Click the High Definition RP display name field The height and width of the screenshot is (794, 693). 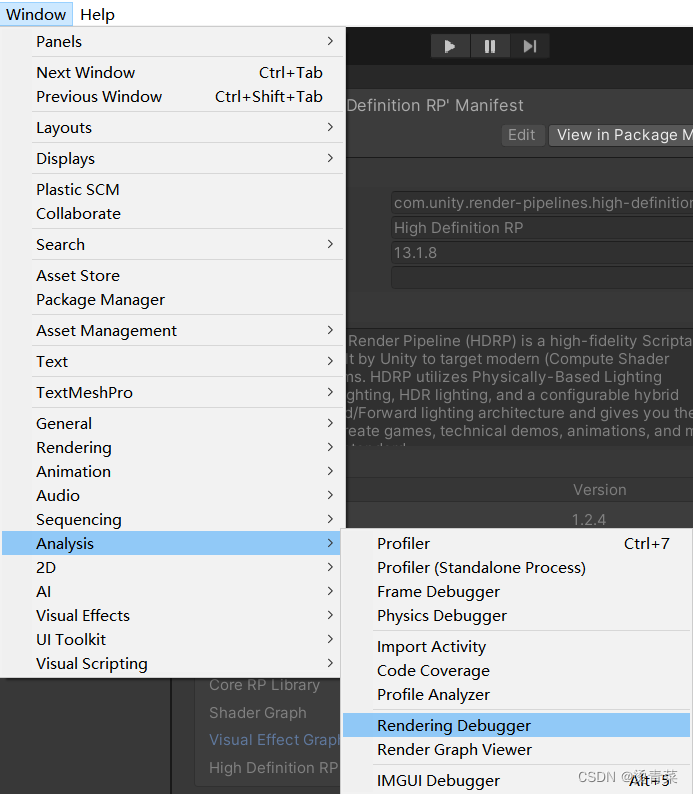(542, 228)
